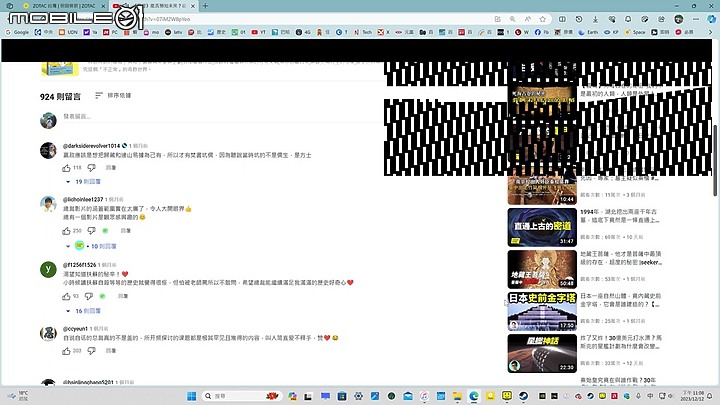Dislike the comment by @lichoinlee1237
Viewport: 720px width, 405px height.
(91, 231)
